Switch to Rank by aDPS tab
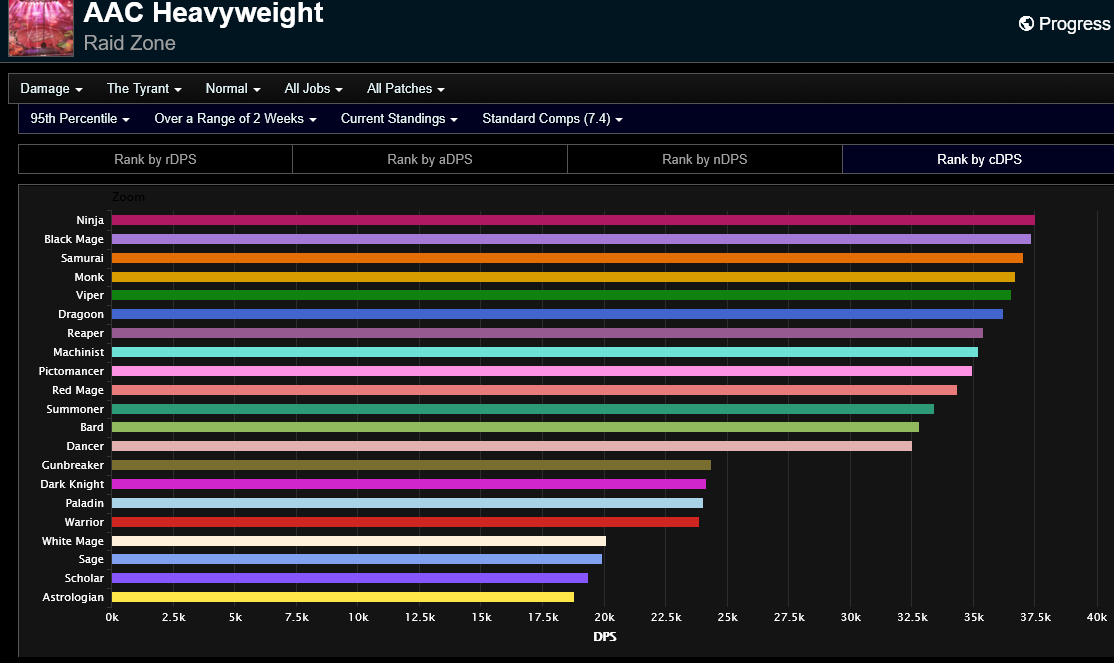Viewport: 1114px width, 663px height. (x=430, y=159)
